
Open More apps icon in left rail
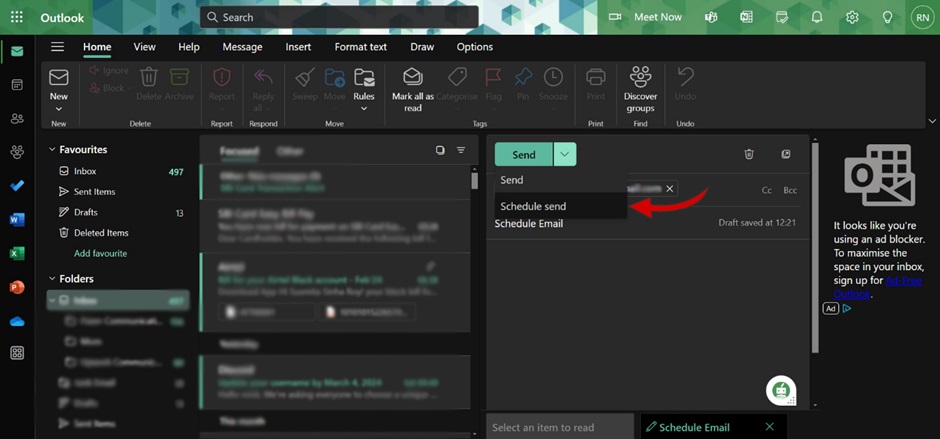point(17,353)
